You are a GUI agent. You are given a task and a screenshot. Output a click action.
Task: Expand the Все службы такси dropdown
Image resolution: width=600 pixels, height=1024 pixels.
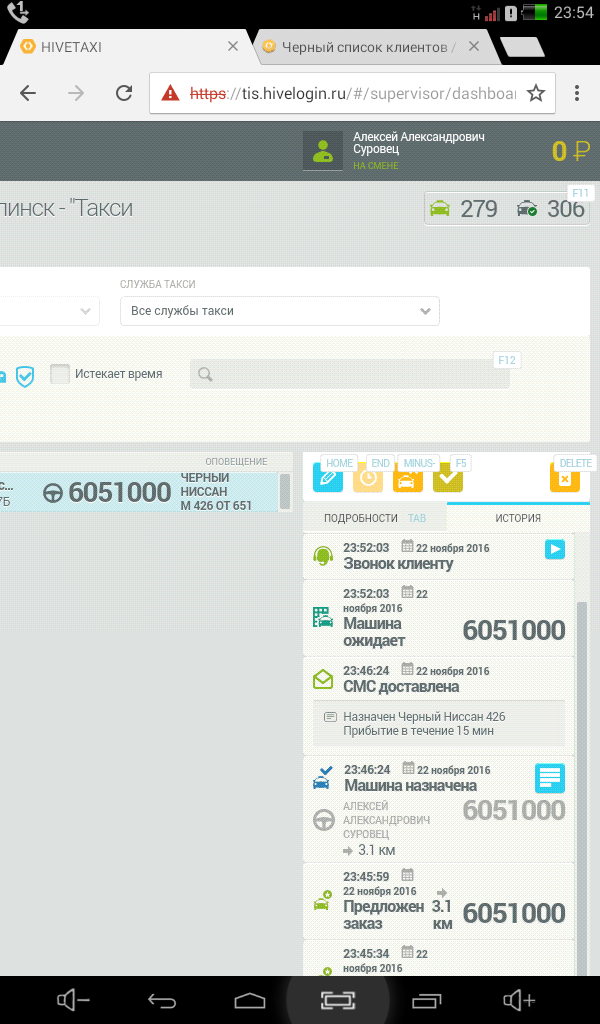coord(284,311)
